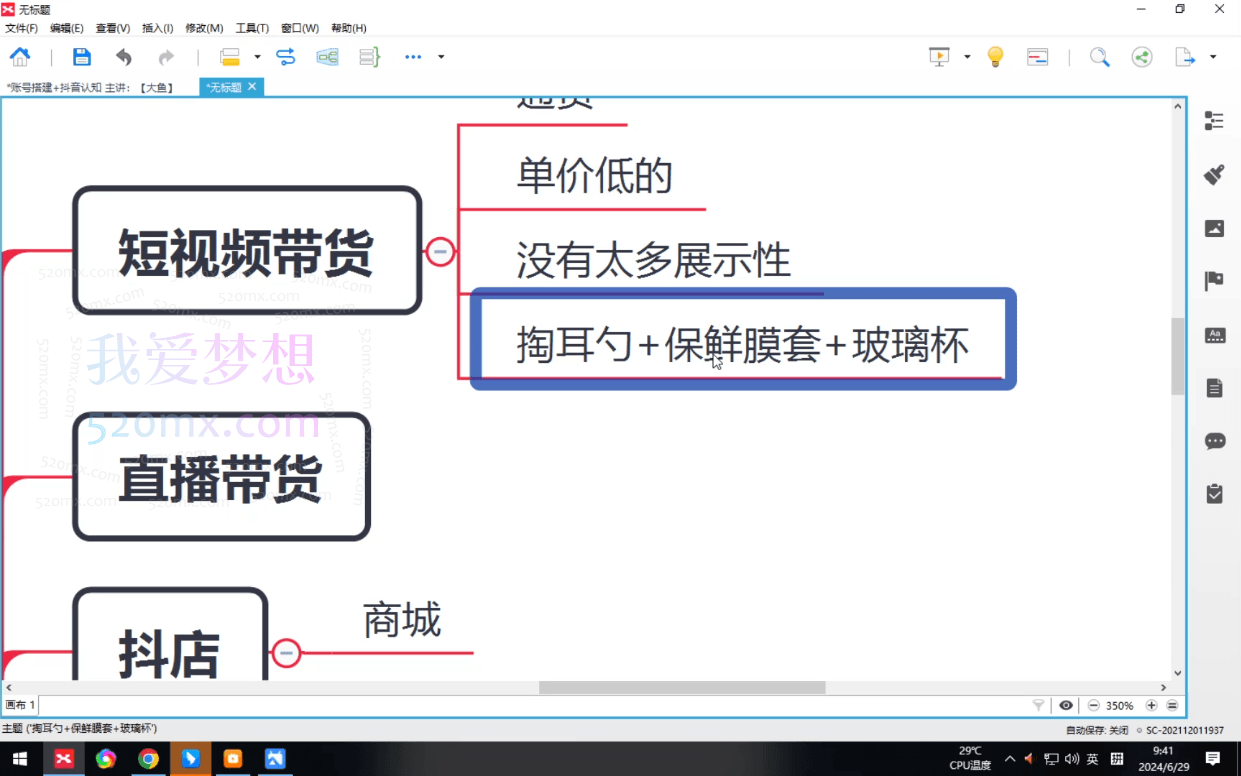Close the 无标题 tab
The image size is (1241, 776).
point(252,87)
